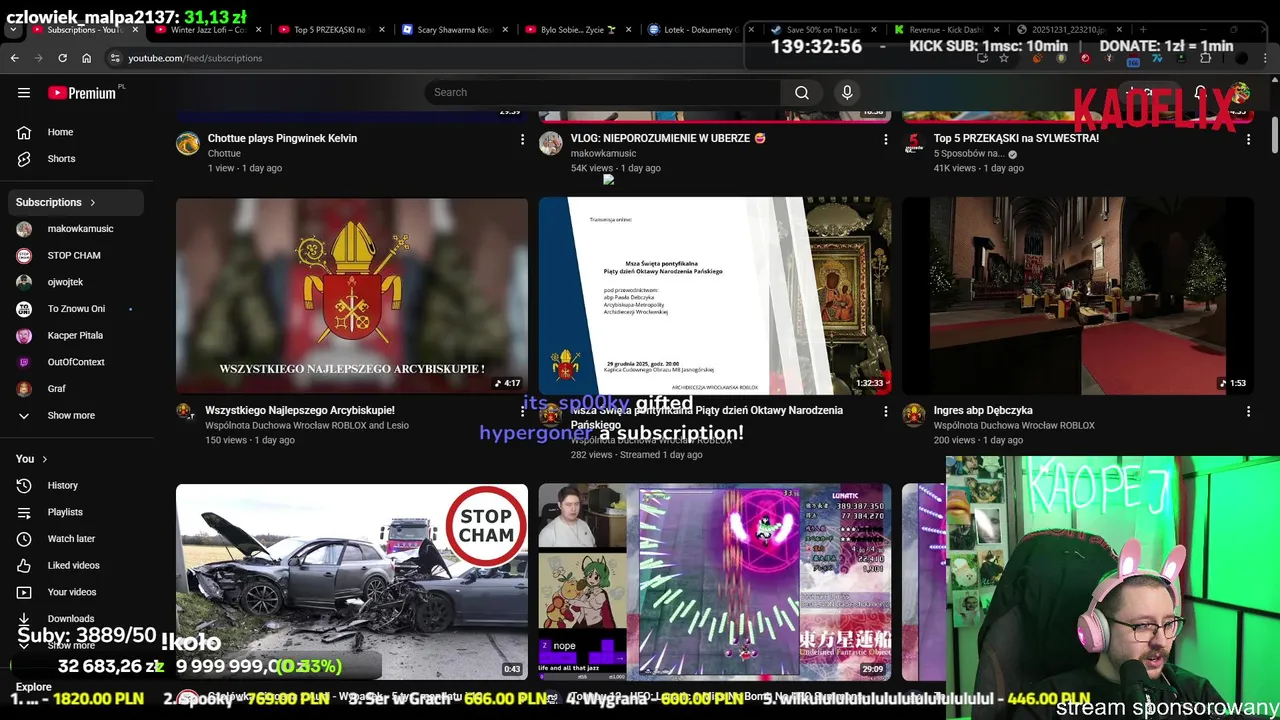Screen dimensions: 1280x720
Task: Switch to Top 5 PRZEKĄSKI tab
Action: (x=329, y=30)
